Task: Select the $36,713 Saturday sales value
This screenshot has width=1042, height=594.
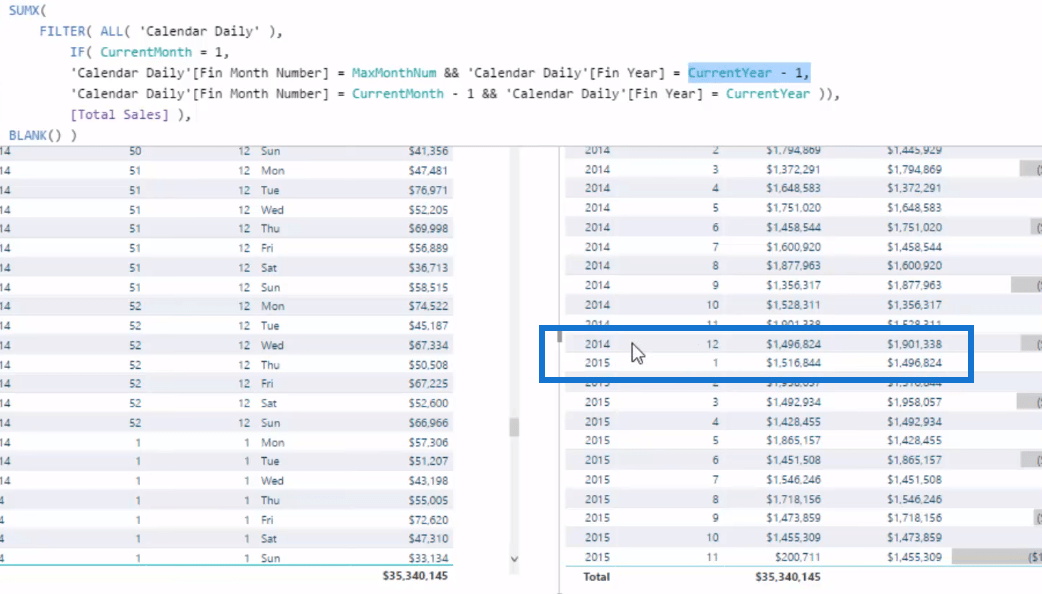Action: tap(428, 268)
